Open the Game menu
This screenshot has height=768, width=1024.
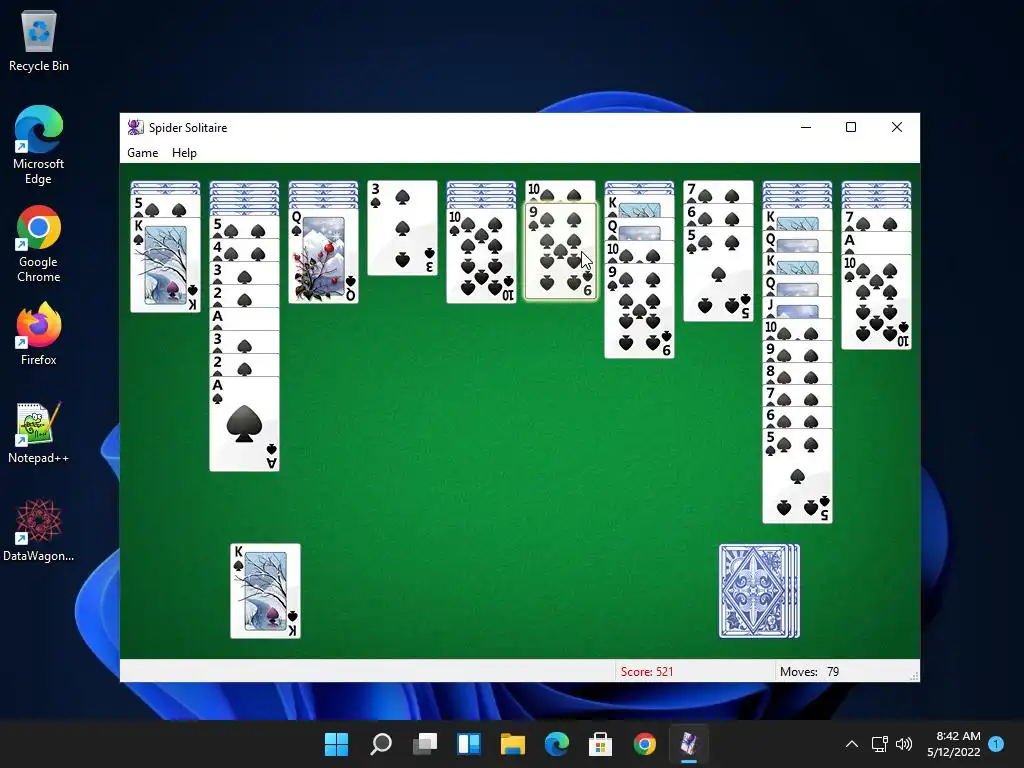click(x=142, y=153)
